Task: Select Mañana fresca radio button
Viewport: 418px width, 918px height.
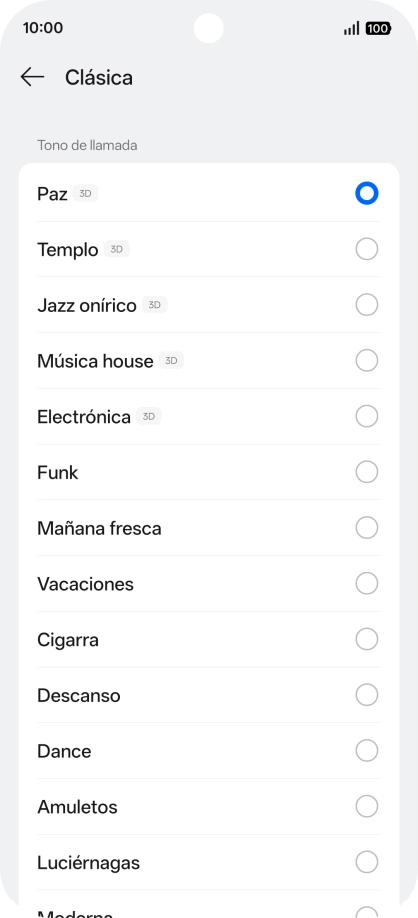Action: [x=366, y=527]
